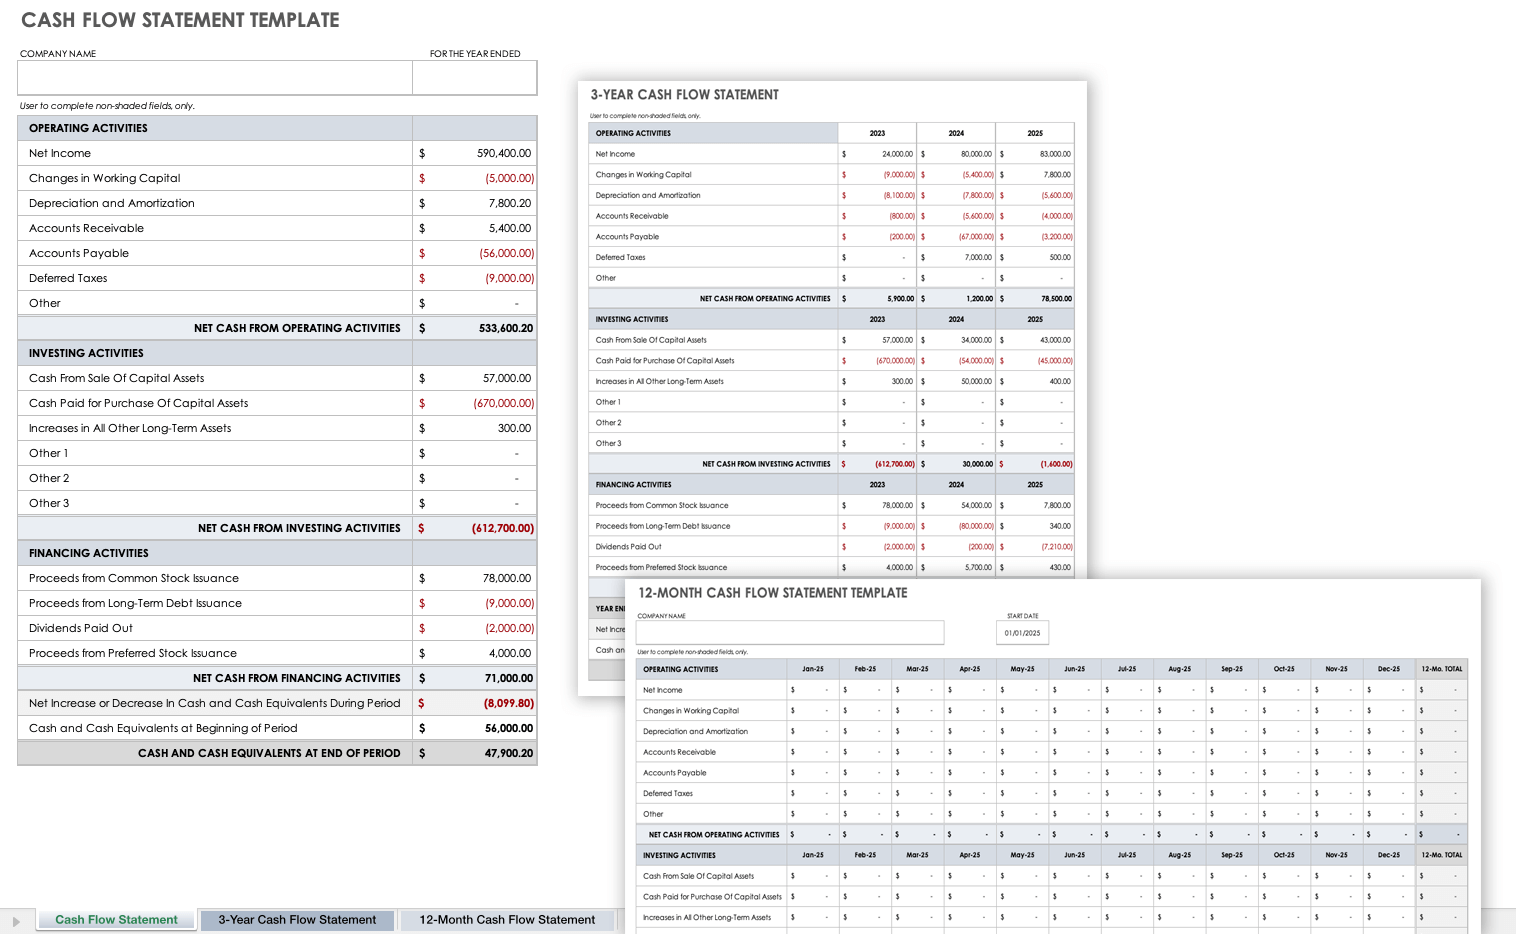Select Cash at End of Period value 47,900.20
The image size is (1516, 934).
(509, 753)
